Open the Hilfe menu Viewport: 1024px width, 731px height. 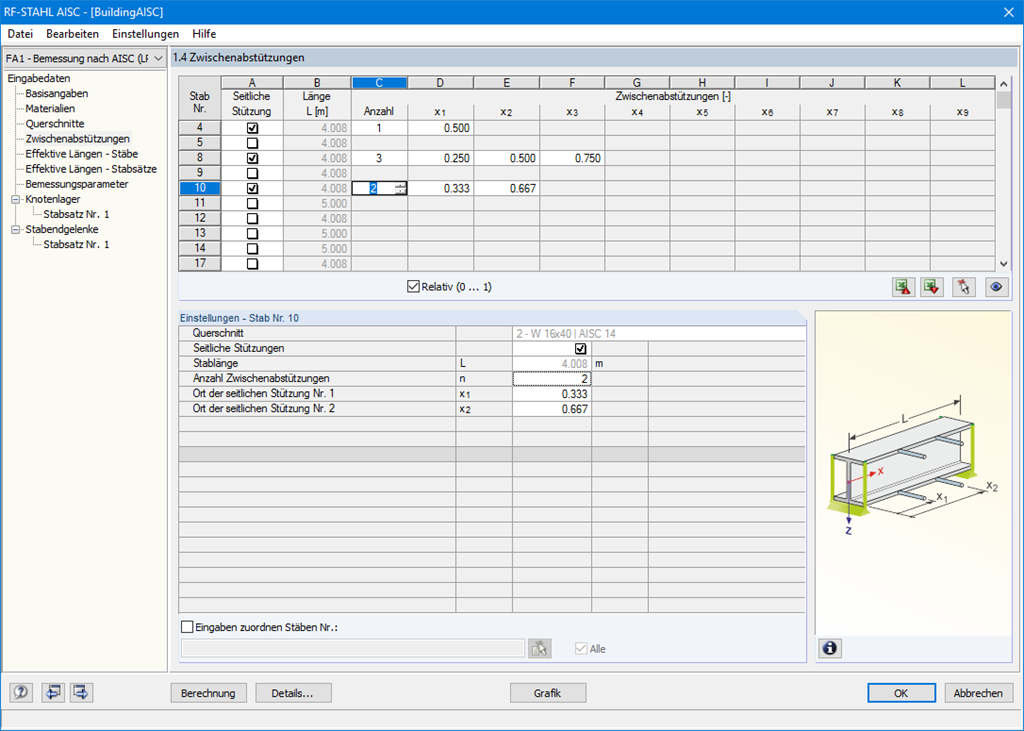(204, 34)
